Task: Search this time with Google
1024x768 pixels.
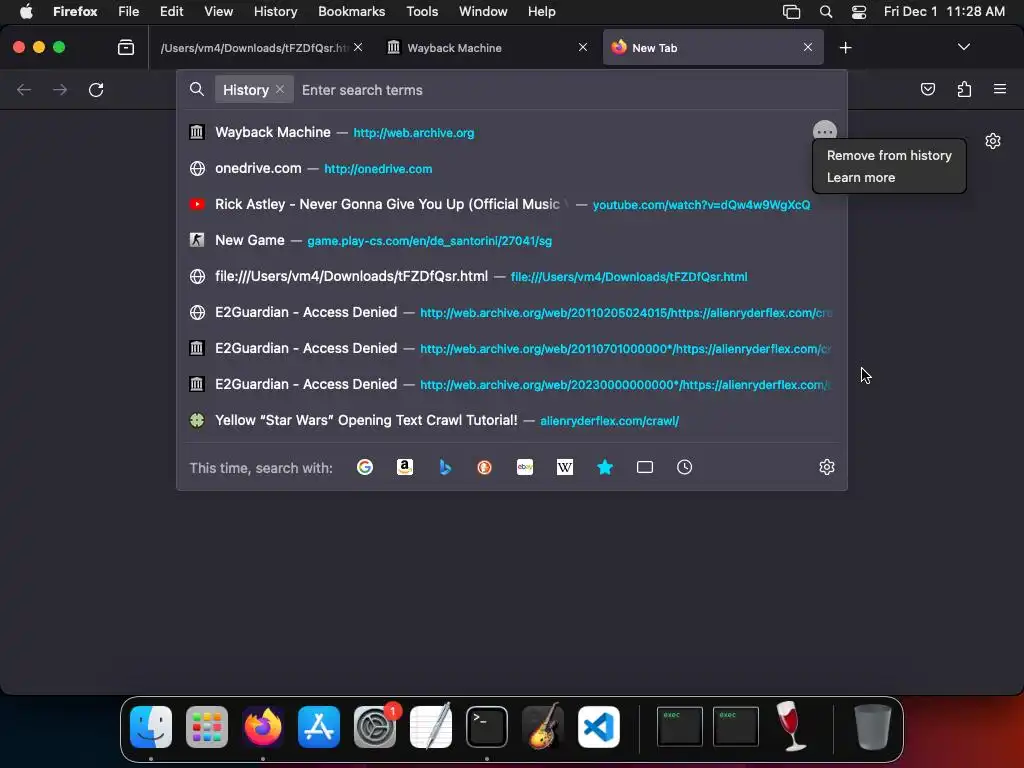Action: (x=364, y=467)
